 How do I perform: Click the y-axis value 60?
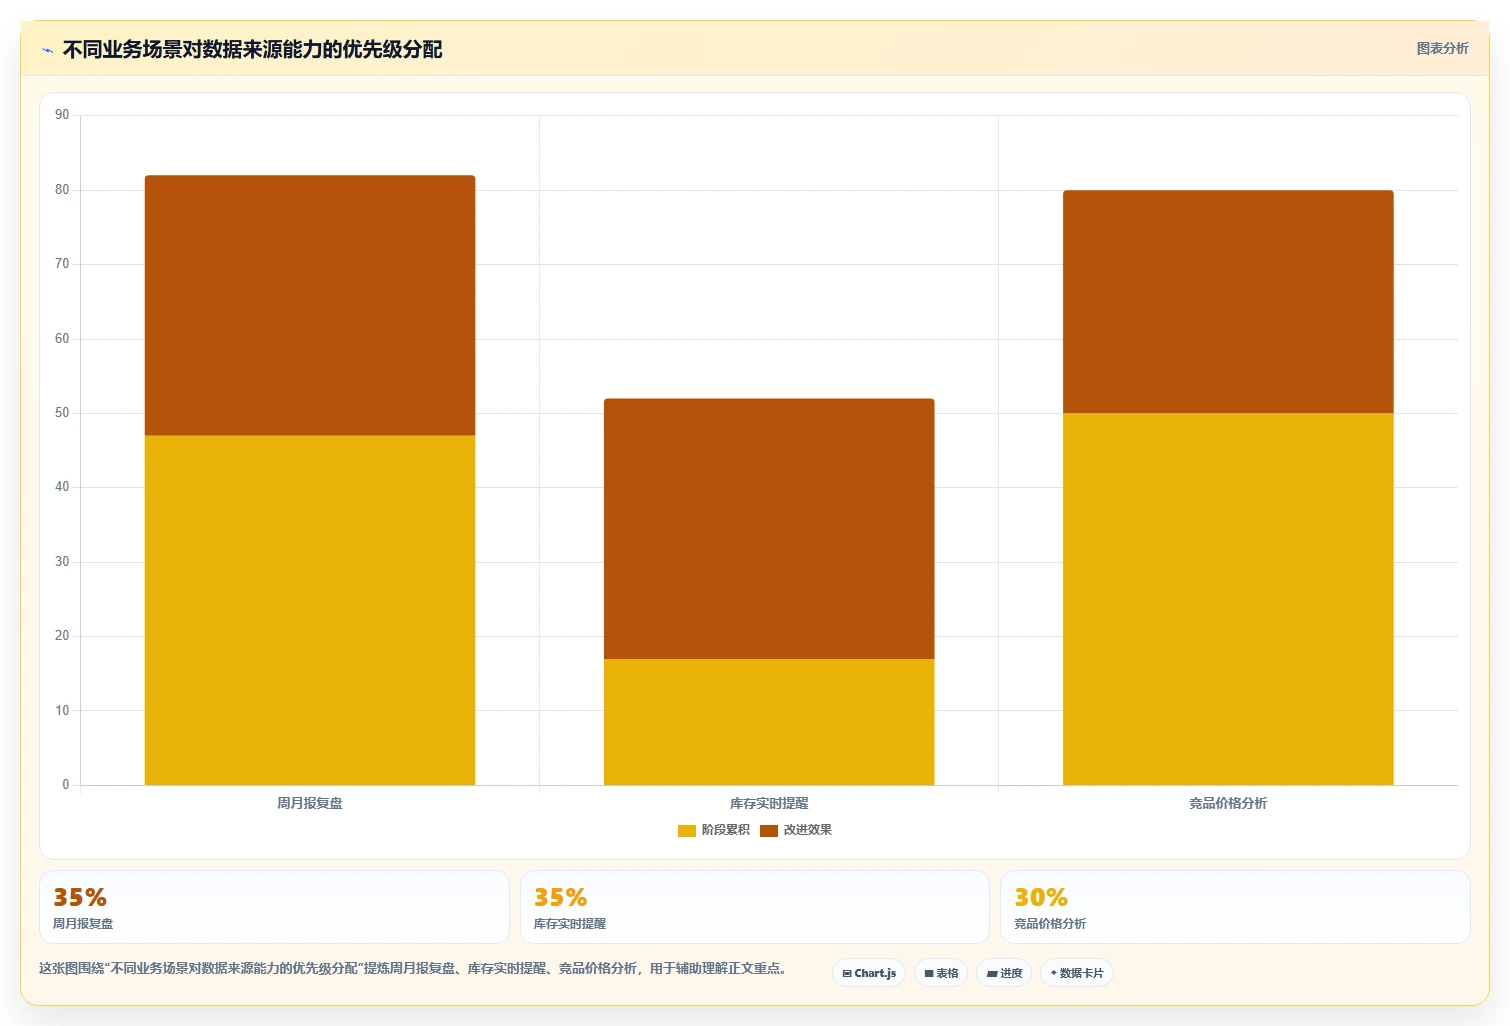[62, 339]
